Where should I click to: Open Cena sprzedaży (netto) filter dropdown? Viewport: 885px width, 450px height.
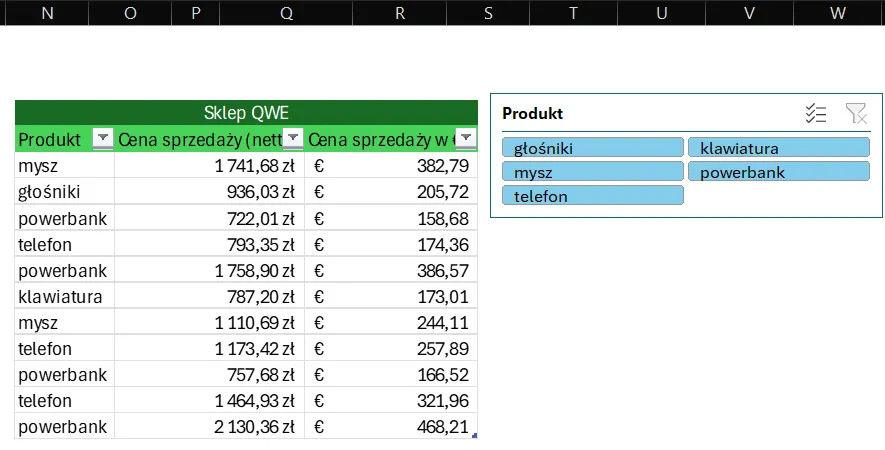[x=293, y=139]
